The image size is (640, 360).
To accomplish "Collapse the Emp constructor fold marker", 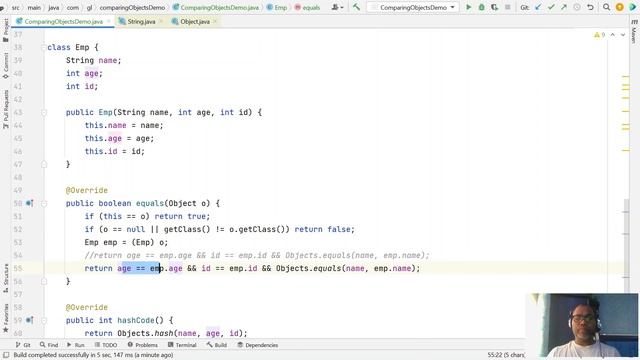I will click(44, 112).
